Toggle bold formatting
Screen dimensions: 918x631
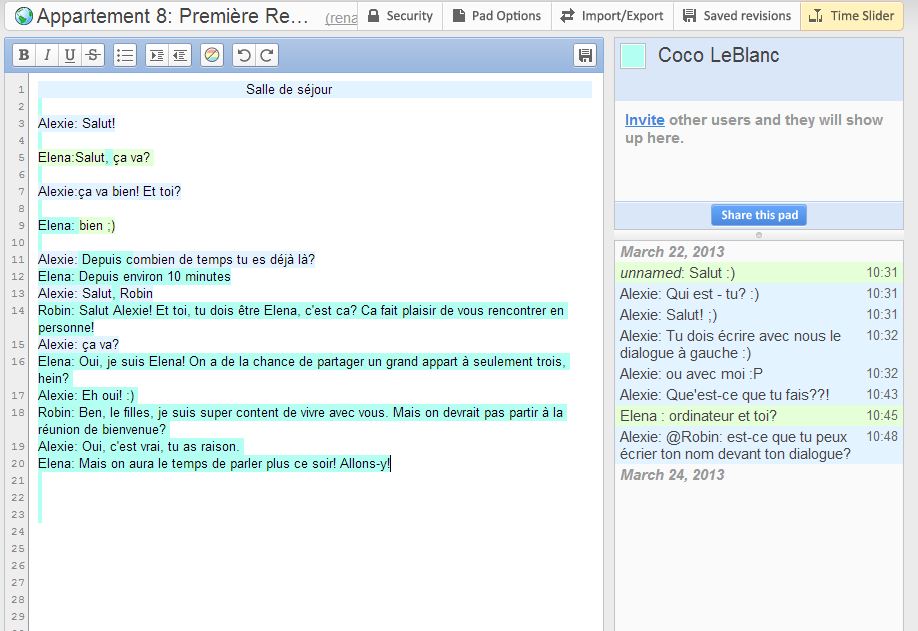(24, 56)
